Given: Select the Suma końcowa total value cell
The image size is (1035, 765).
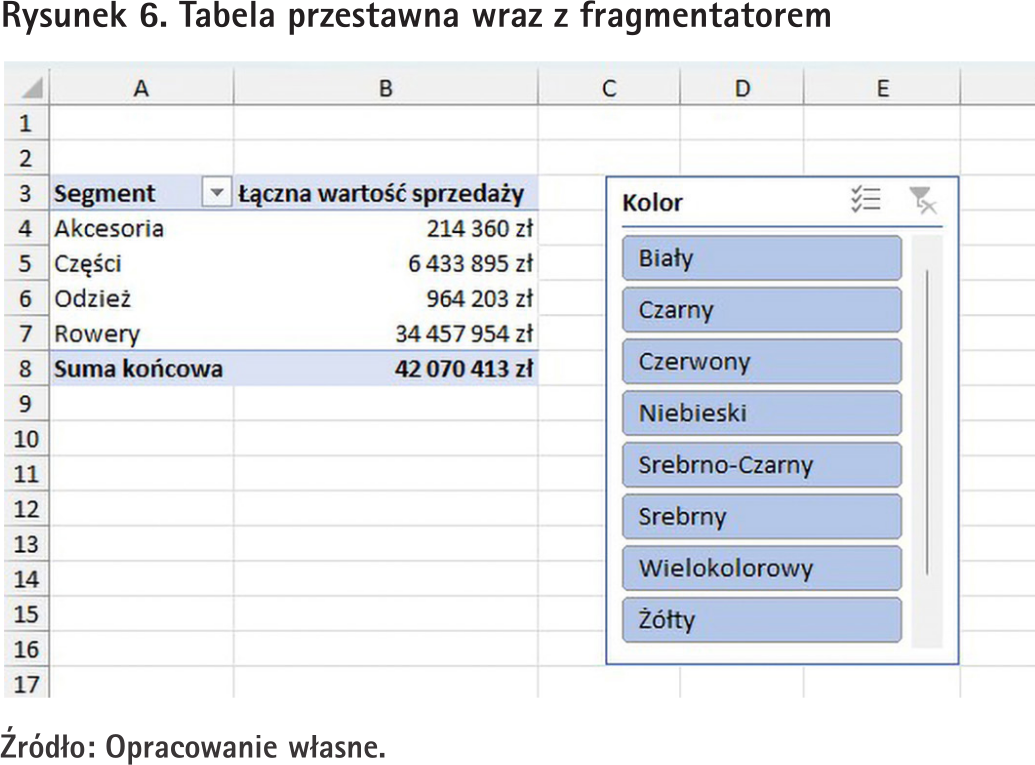Looking at the screenshot, I should [x=462, y=369].
